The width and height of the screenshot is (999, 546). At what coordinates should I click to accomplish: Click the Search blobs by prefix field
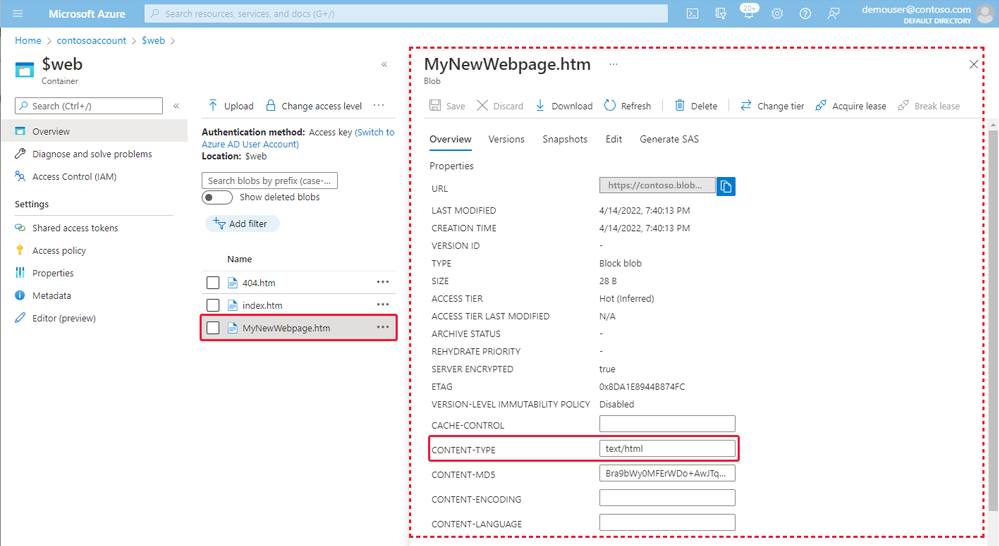click(270, 181)
